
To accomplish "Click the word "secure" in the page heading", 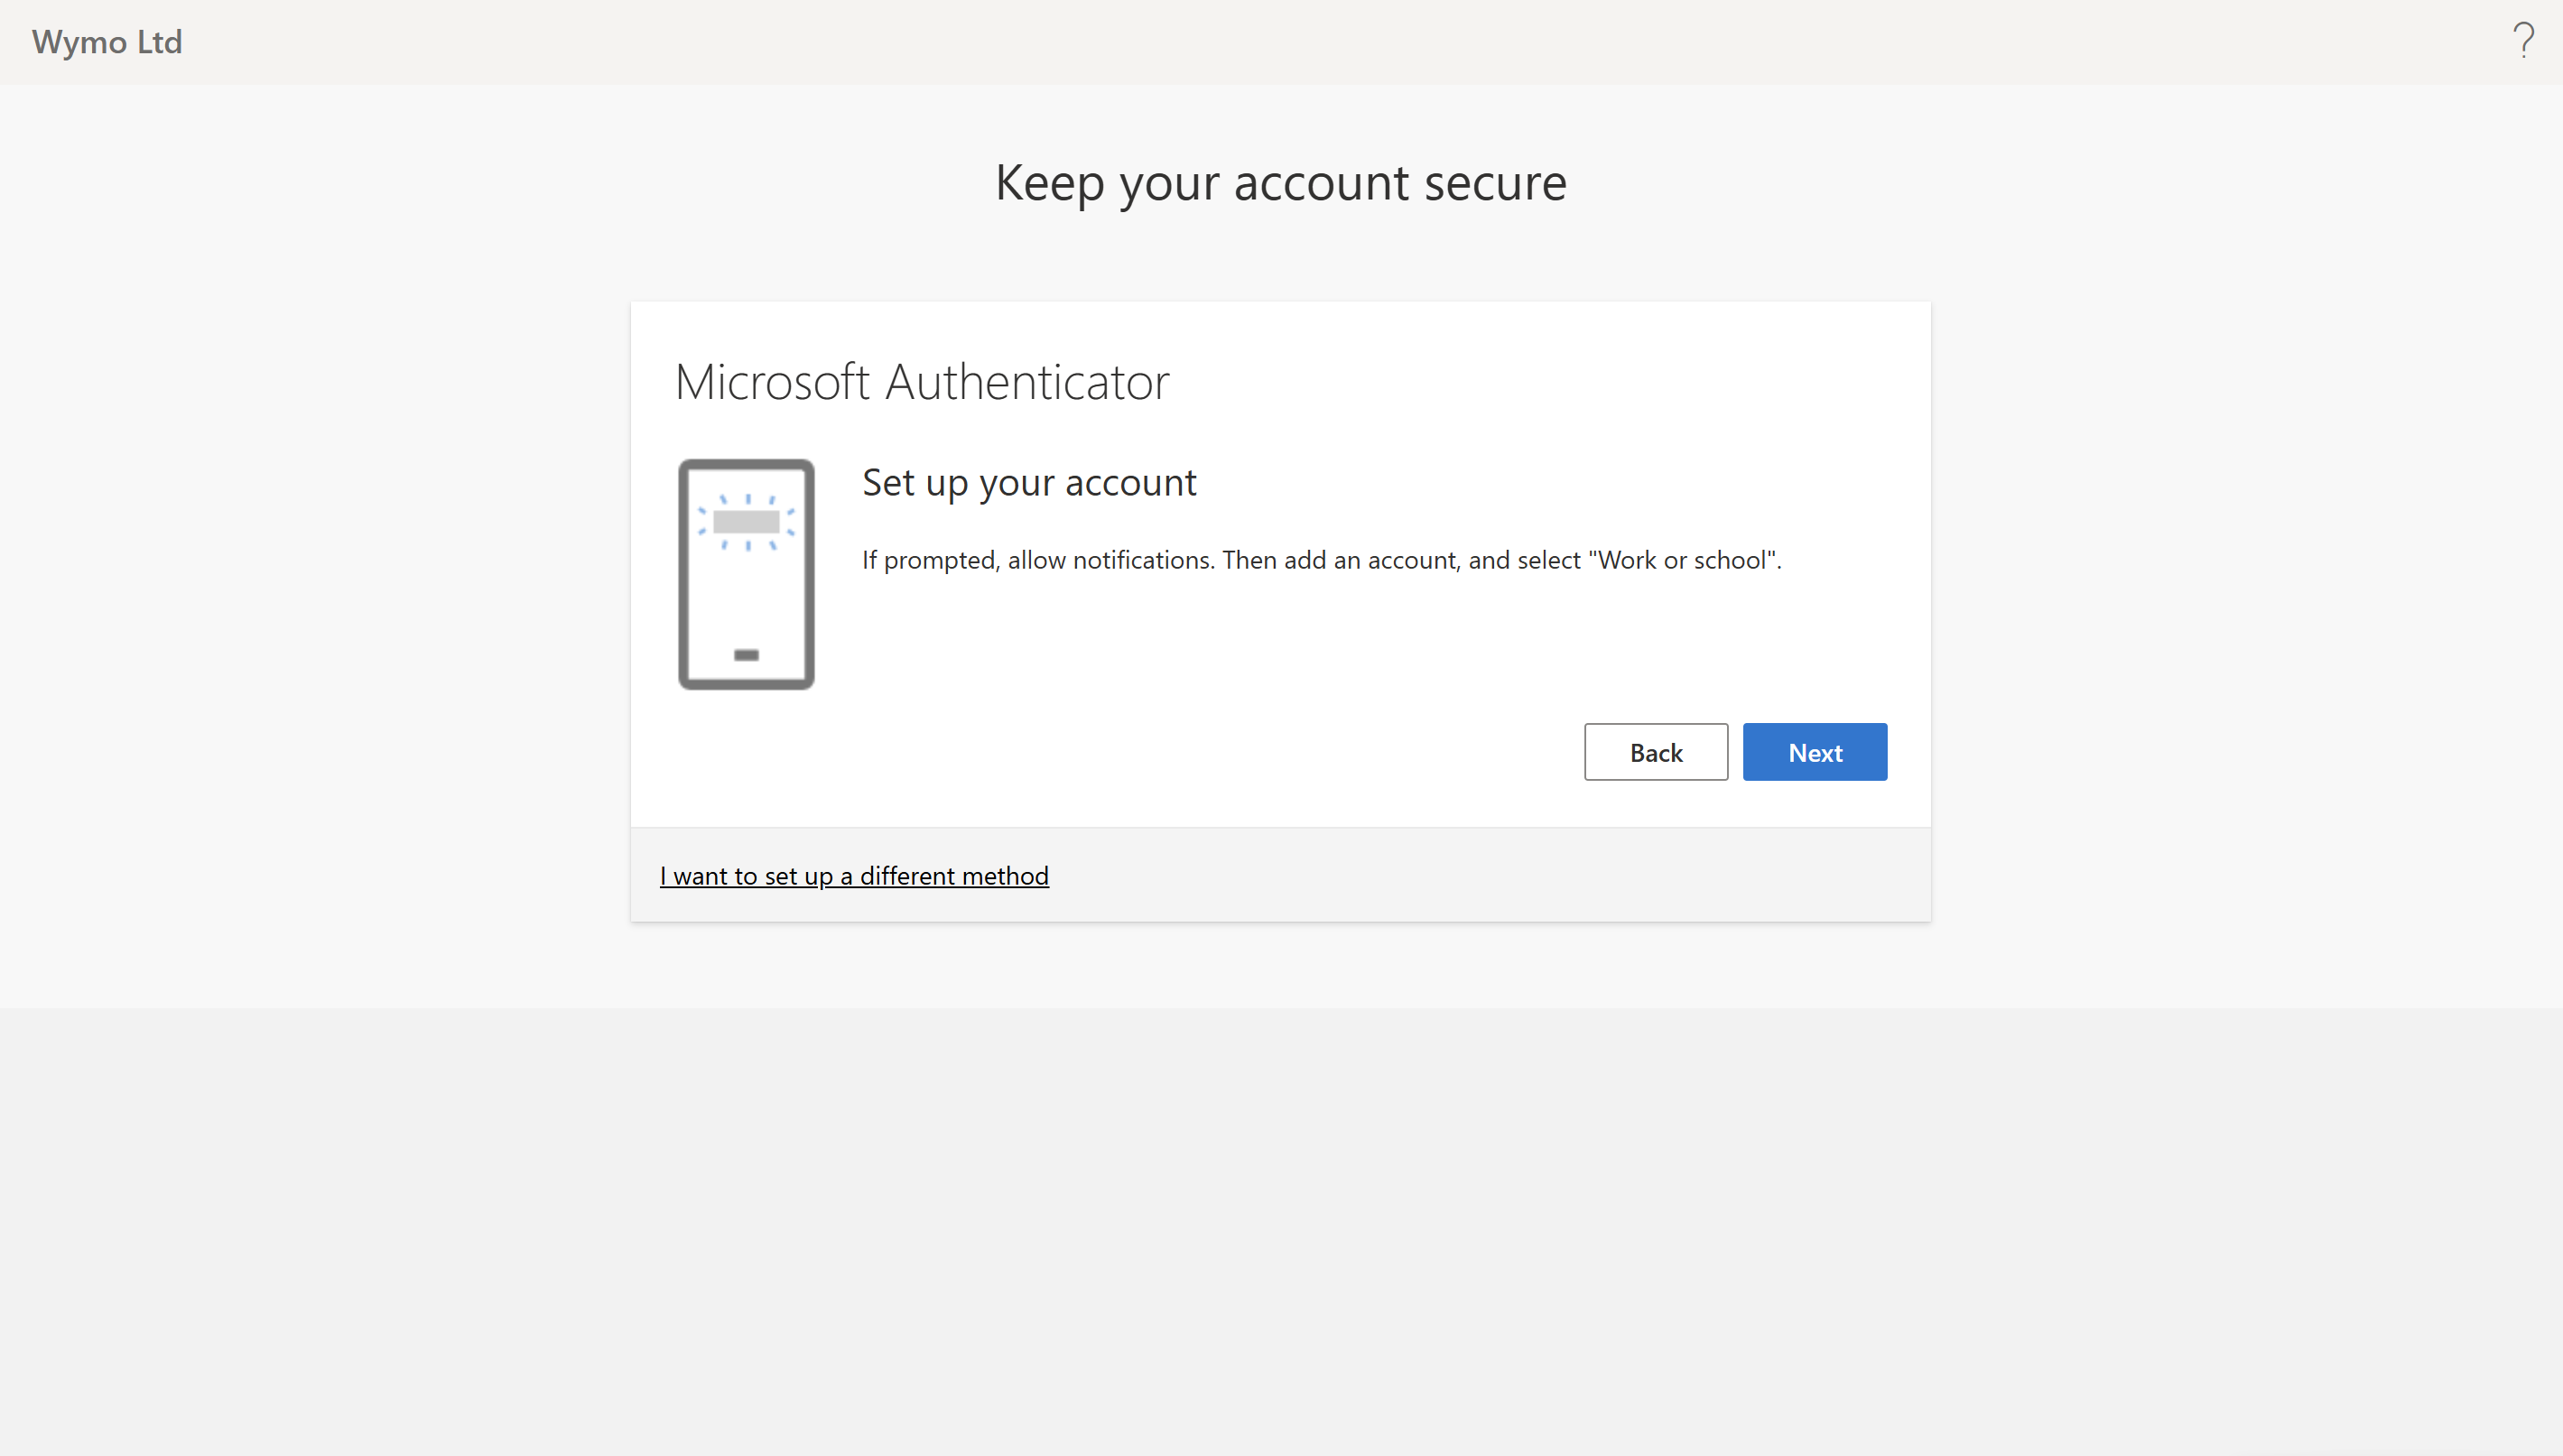I will click(x=1495, y=183).
